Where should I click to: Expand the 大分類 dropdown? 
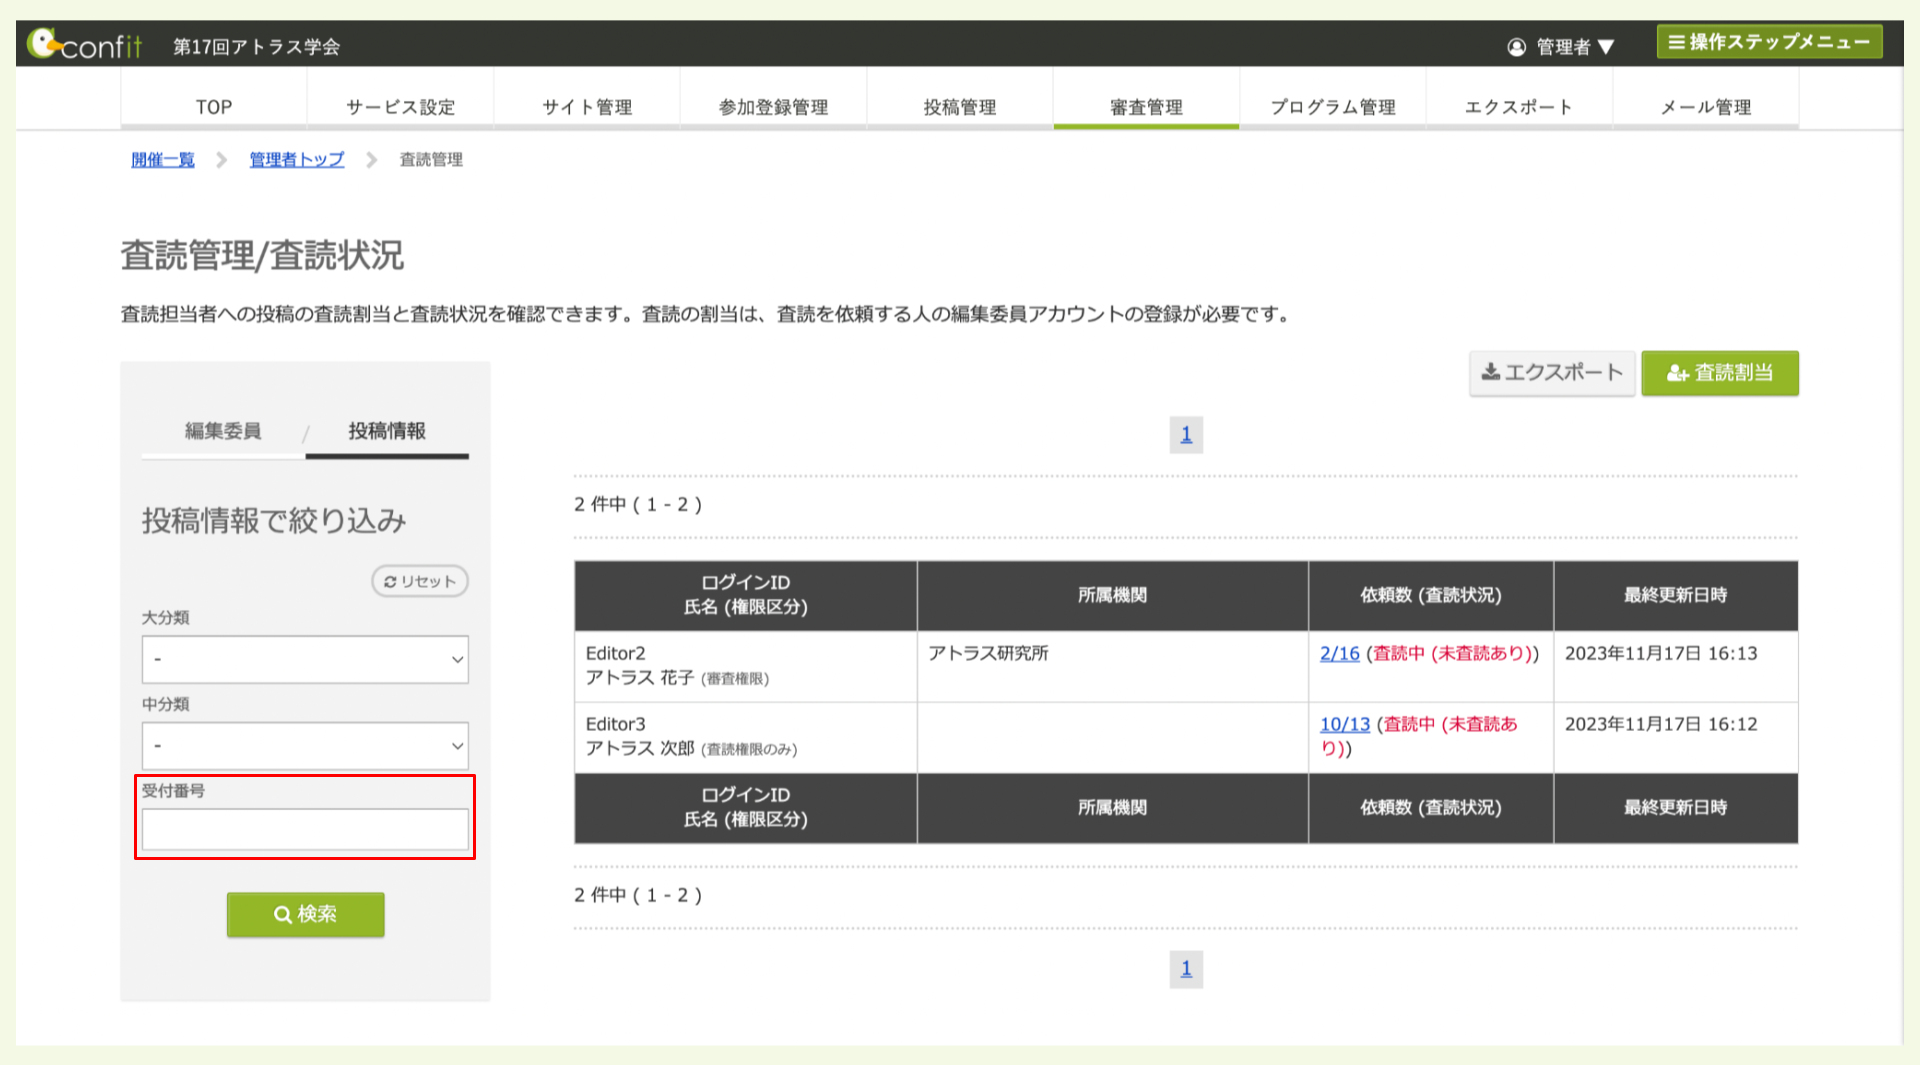point(305,660)
